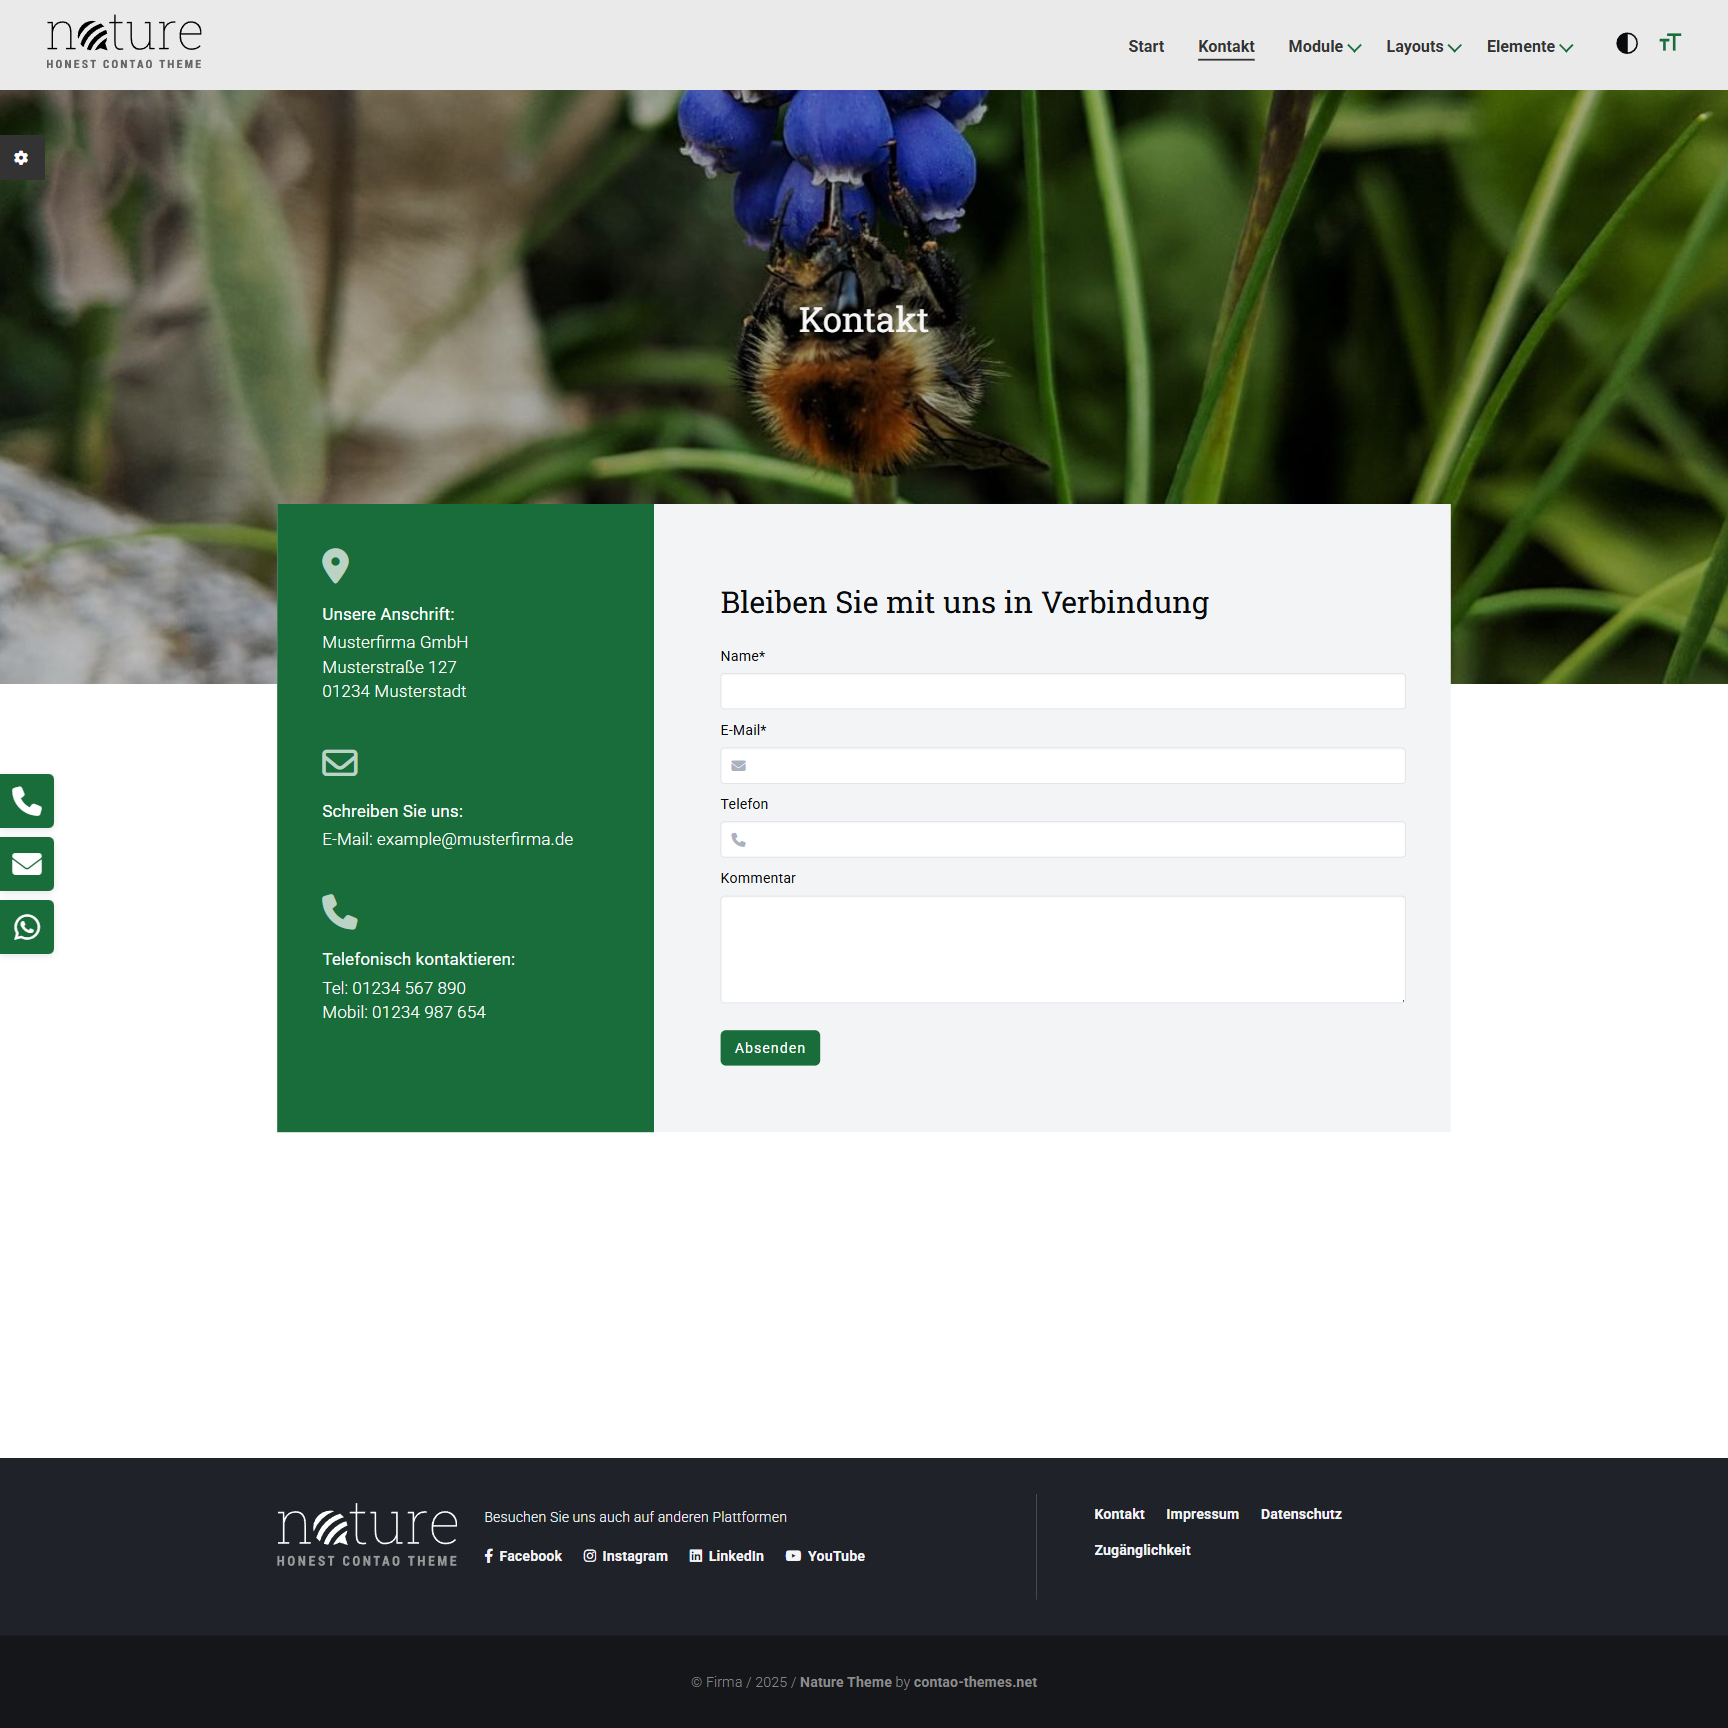Open the settings gear side tab
The height and width of the screenshot is (1728, 1728).
point(21,158)
